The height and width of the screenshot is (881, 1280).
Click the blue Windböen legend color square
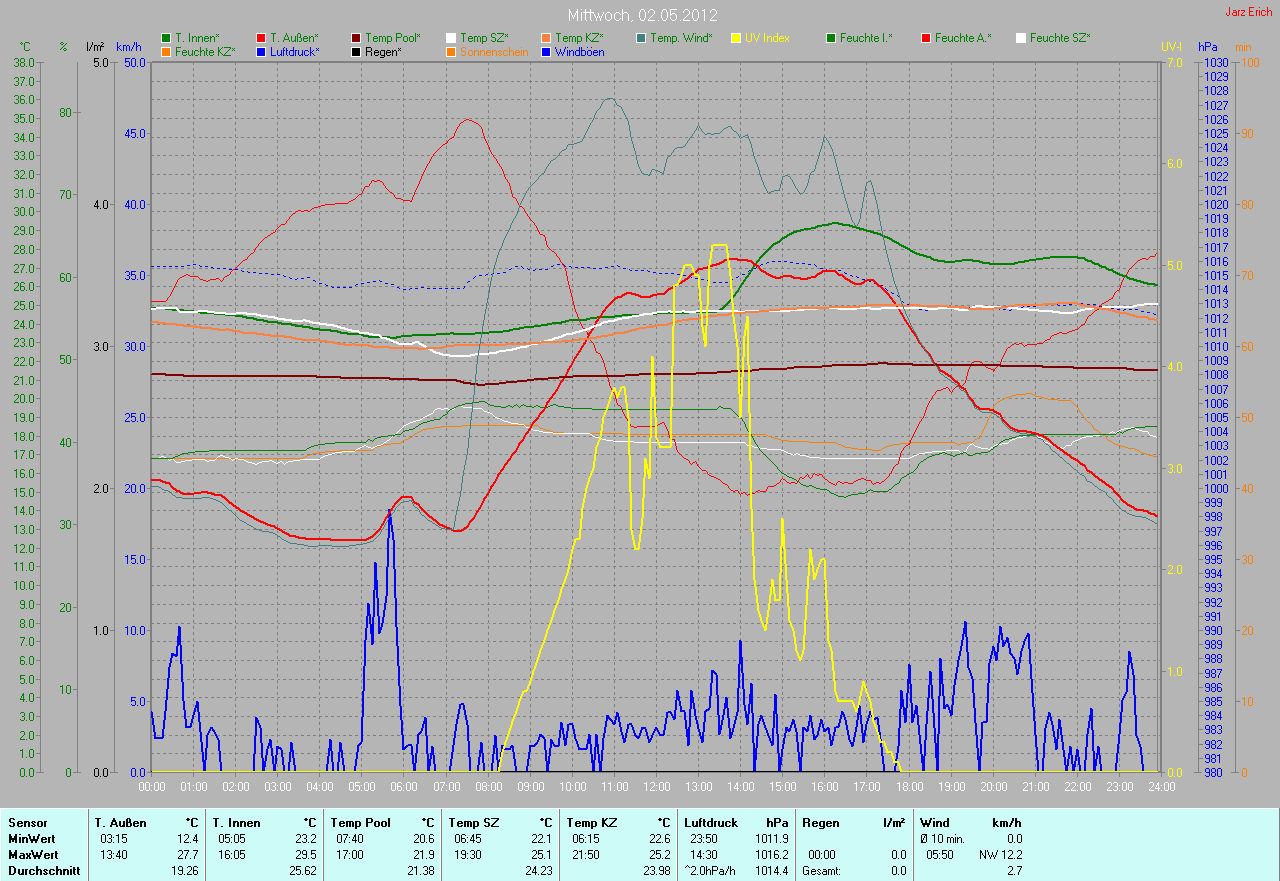(546, 51)
